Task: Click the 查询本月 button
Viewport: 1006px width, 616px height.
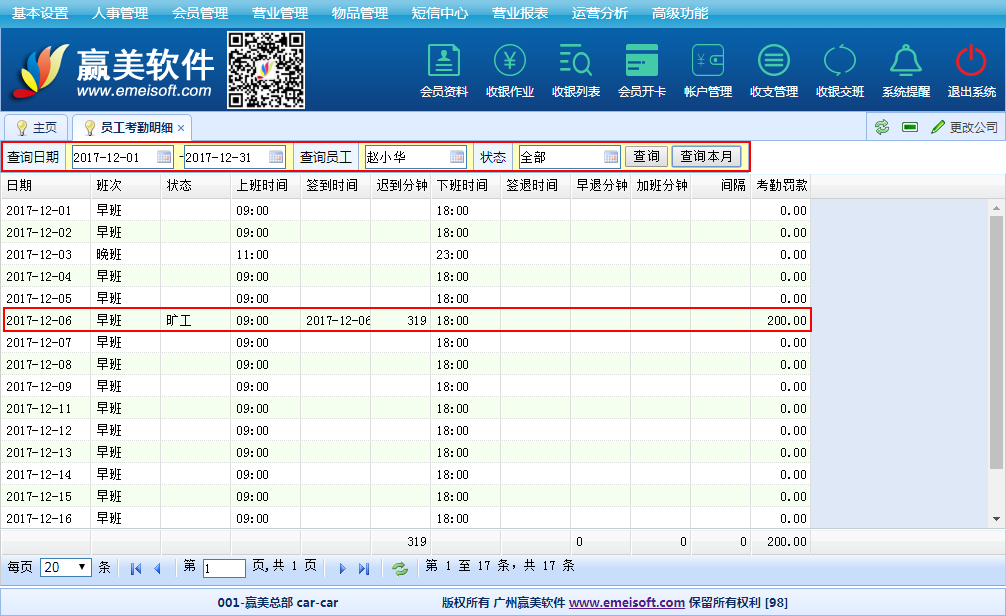Action: (706, 157)
